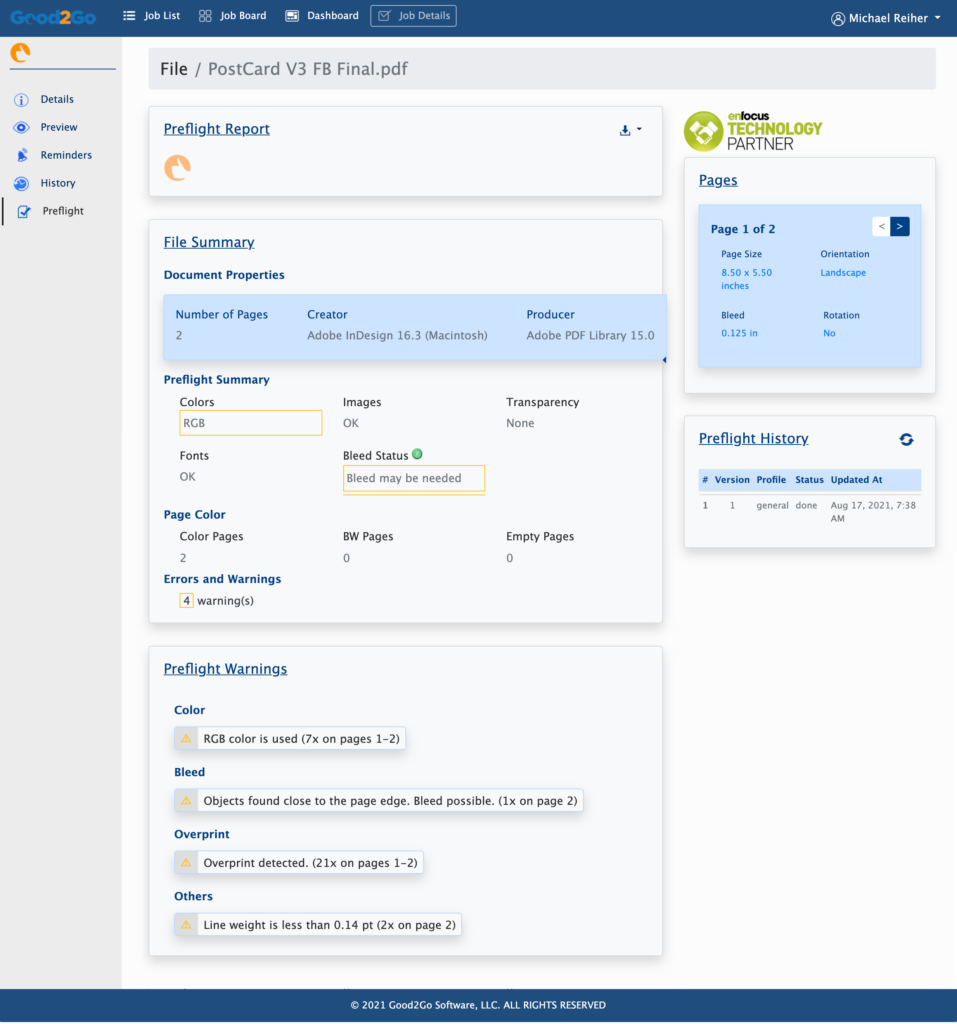Open the Michael Reiher account menu

pos(886,17)
